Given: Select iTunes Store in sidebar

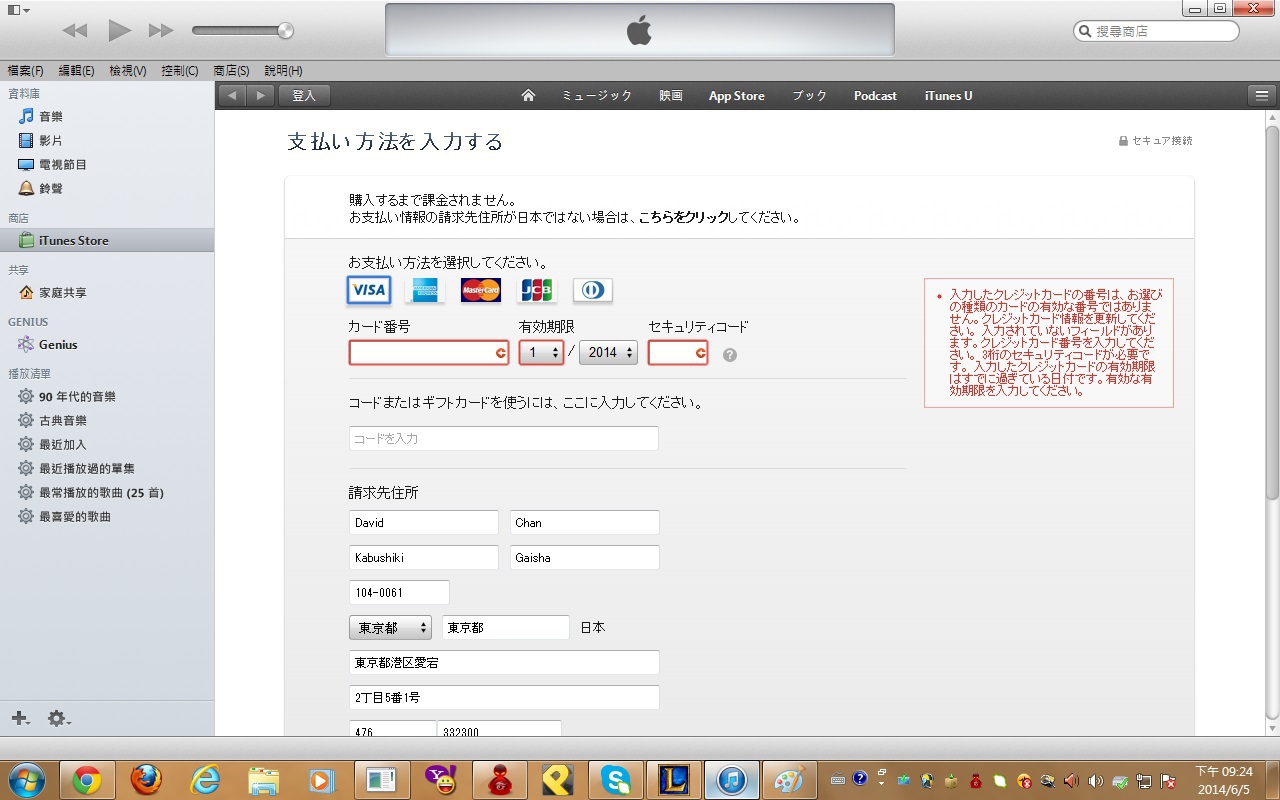Looking at the screenshot, I should pyautogui.click(x=107, y=241).
